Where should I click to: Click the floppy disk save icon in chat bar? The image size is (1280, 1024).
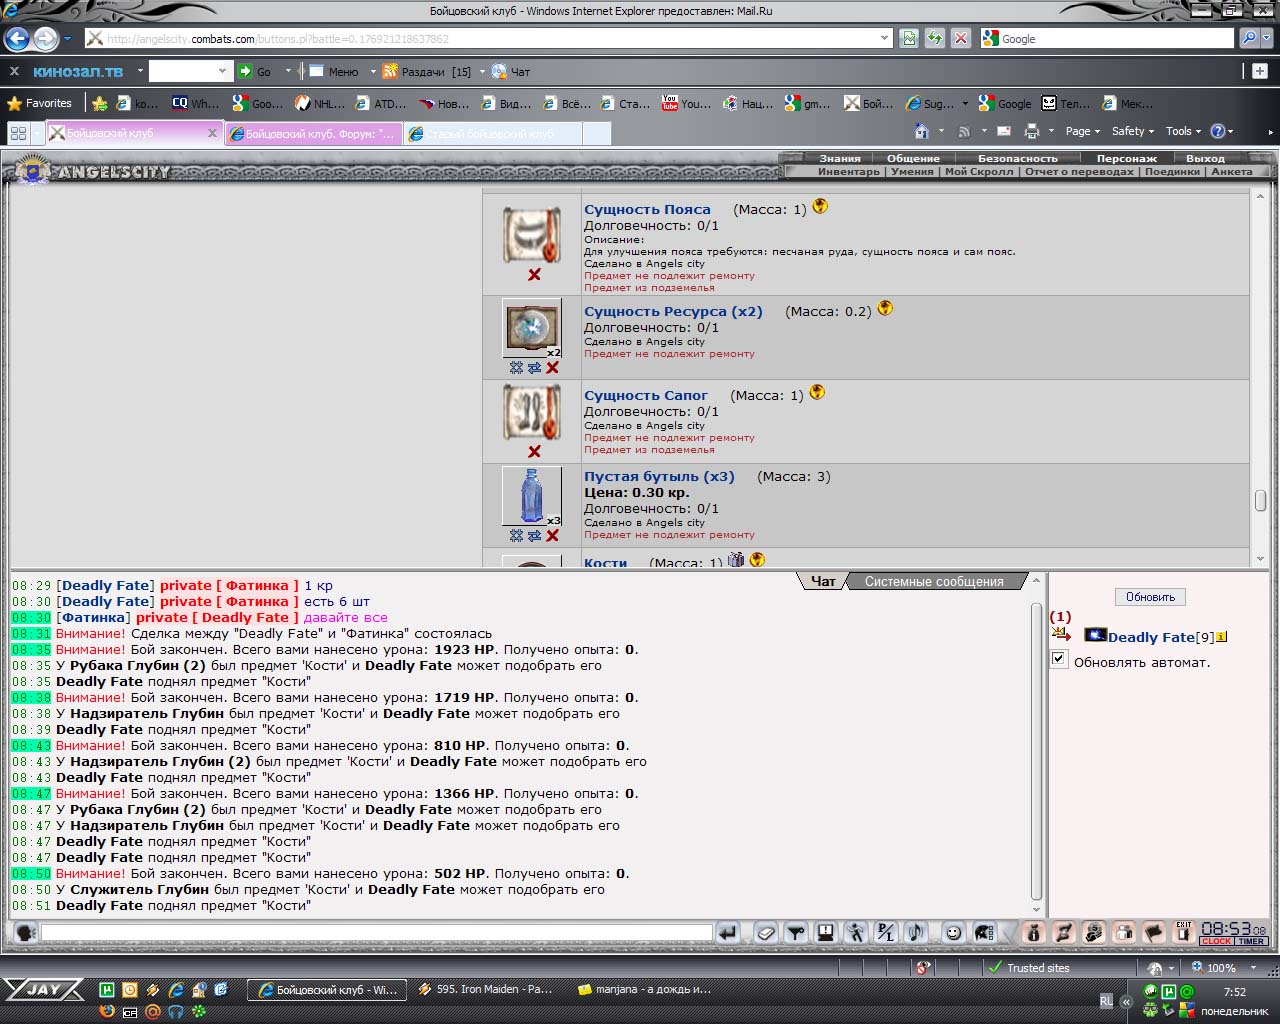825,933
